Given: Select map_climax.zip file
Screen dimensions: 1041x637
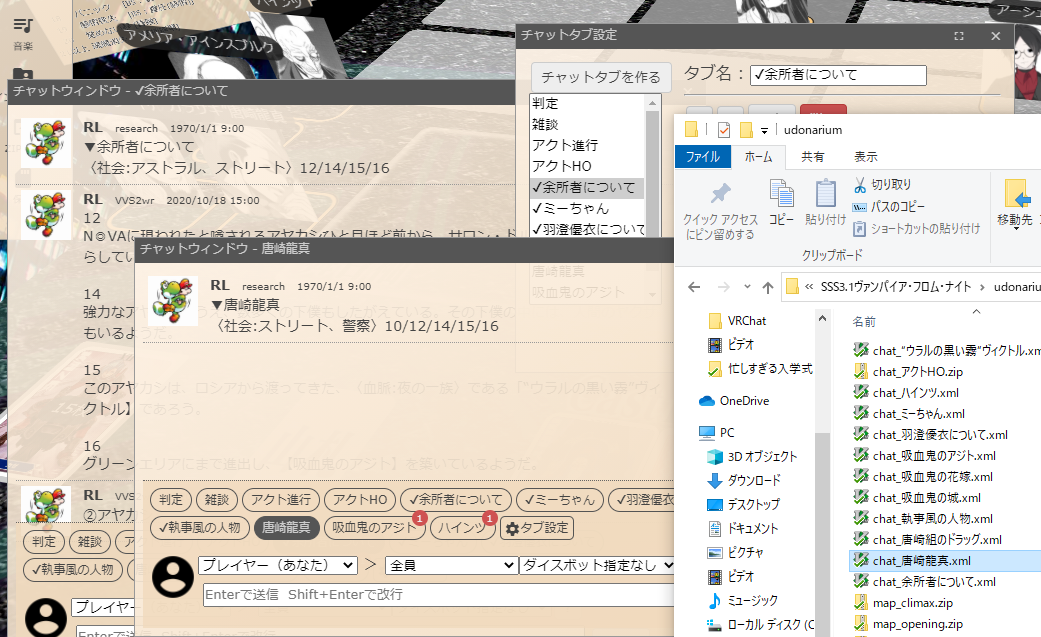Looking at the screenshot, I should (904, 602).
